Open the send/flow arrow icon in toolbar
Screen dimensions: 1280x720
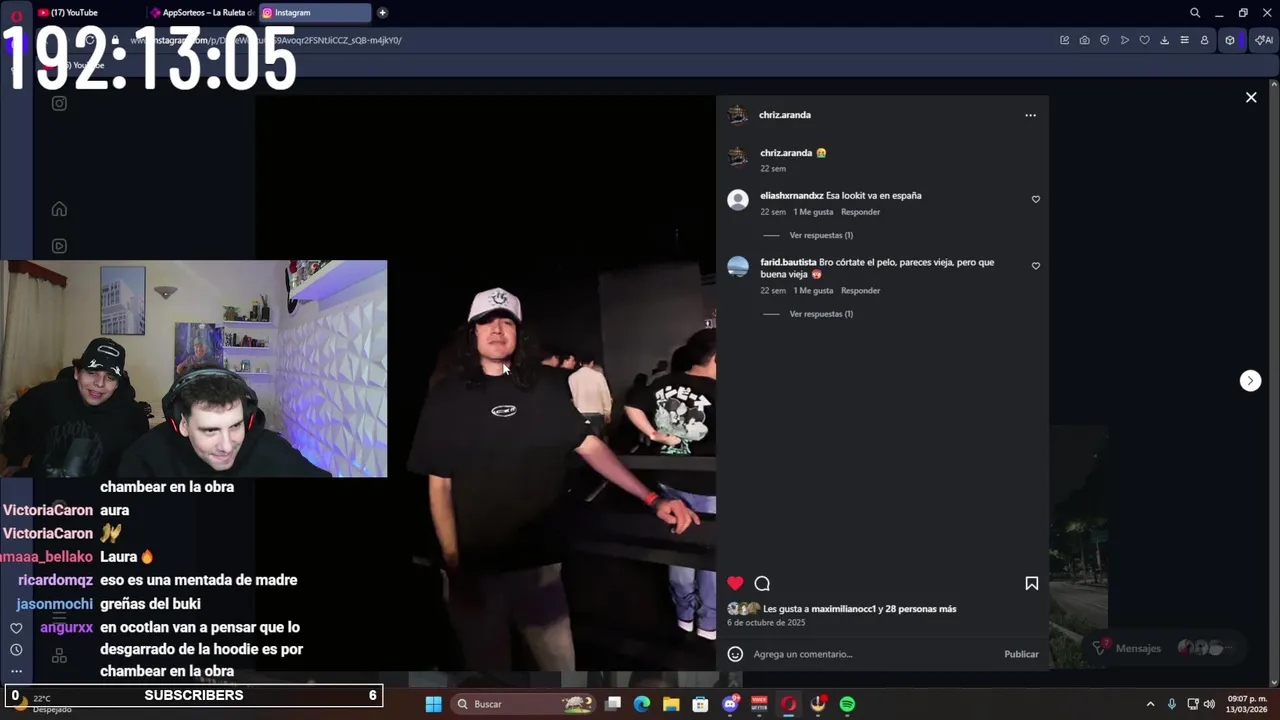[x=1124, y=40]
